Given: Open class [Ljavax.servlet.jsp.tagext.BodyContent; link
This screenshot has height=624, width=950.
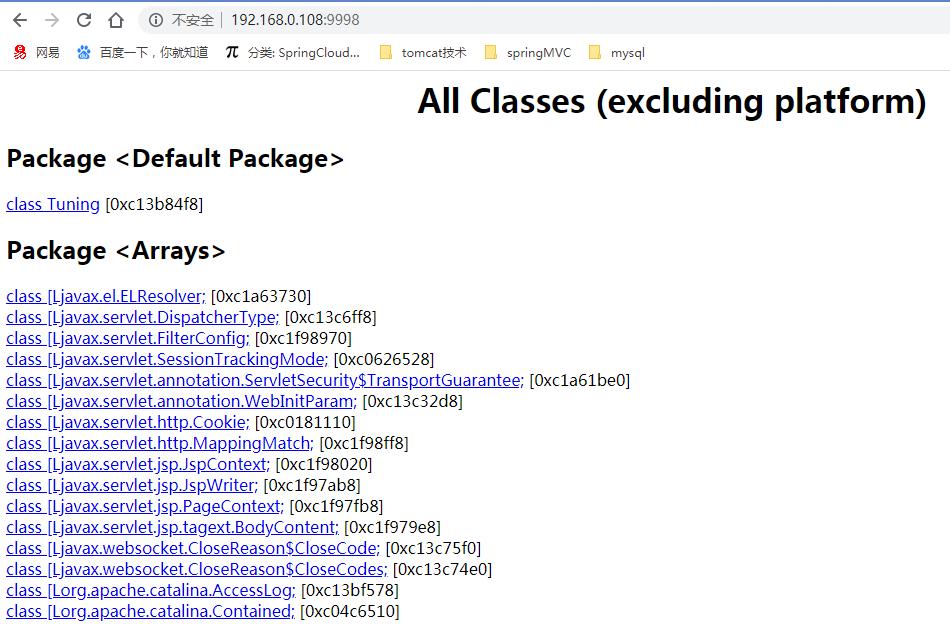Looking at the screenshot, I should pyautogui.click(x=173, y=528).
